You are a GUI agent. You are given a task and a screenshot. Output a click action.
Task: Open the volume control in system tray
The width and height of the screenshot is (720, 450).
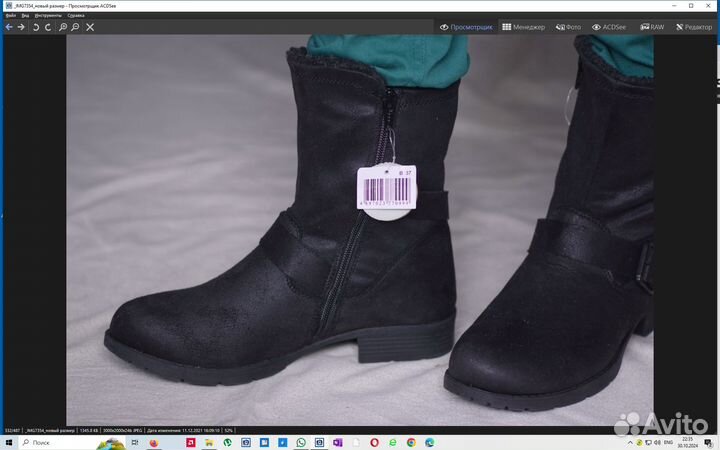tap(657, 443)
